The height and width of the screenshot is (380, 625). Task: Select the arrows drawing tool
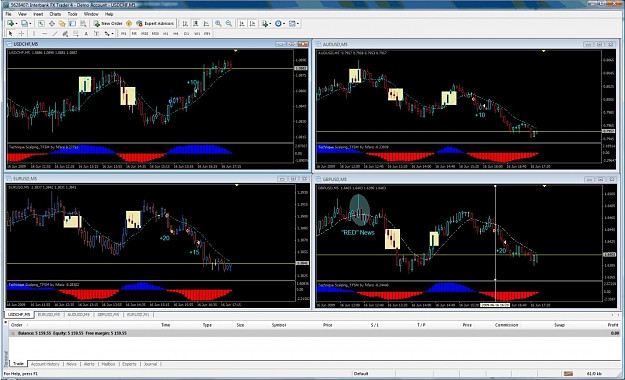[x=107, y=34]
